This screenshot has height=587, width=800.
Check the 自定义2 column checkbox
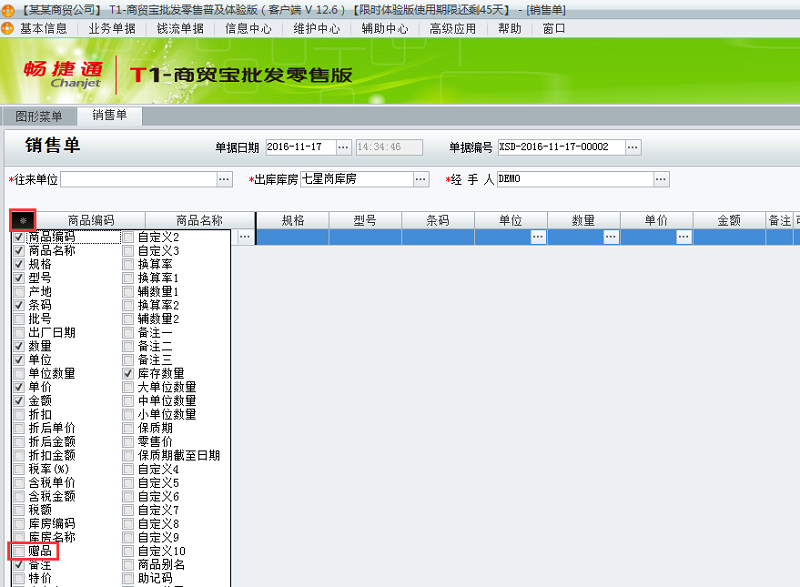coord(128,237)
